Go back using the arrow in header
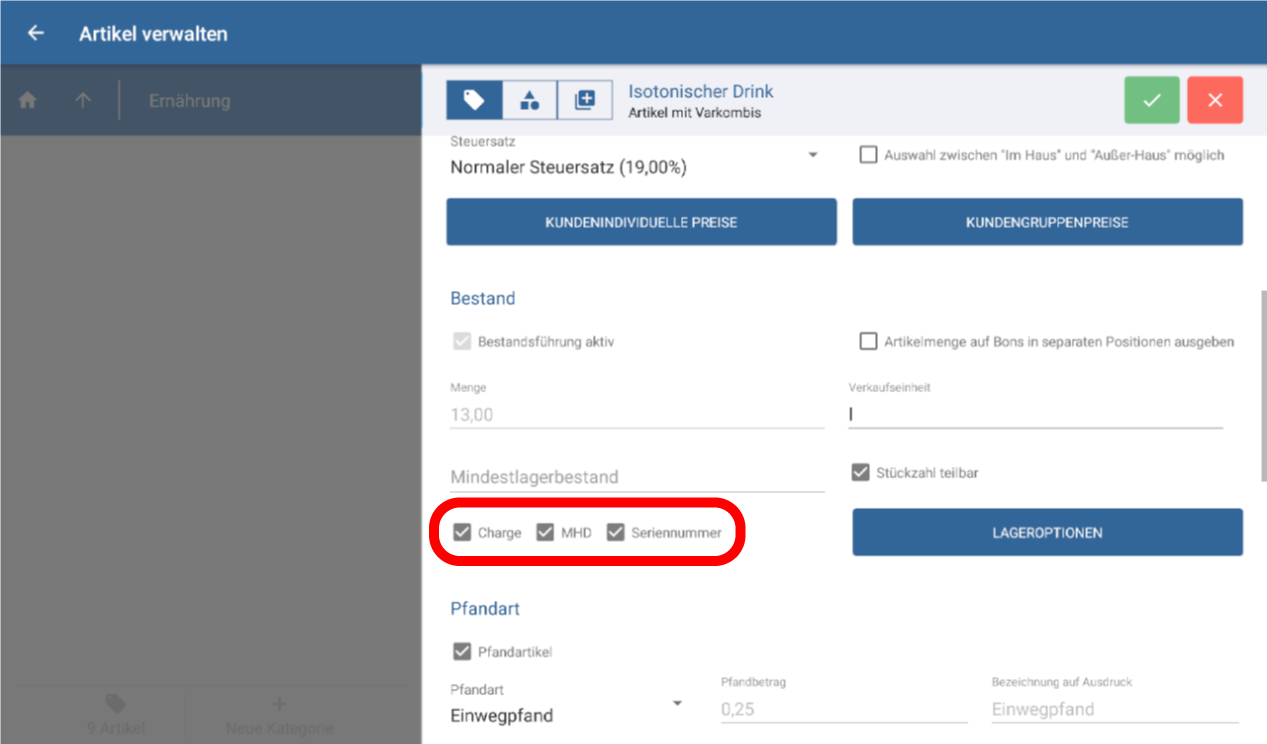This screenshot has width=1267, height=744. pyautogui.click(x=36, y=33)
